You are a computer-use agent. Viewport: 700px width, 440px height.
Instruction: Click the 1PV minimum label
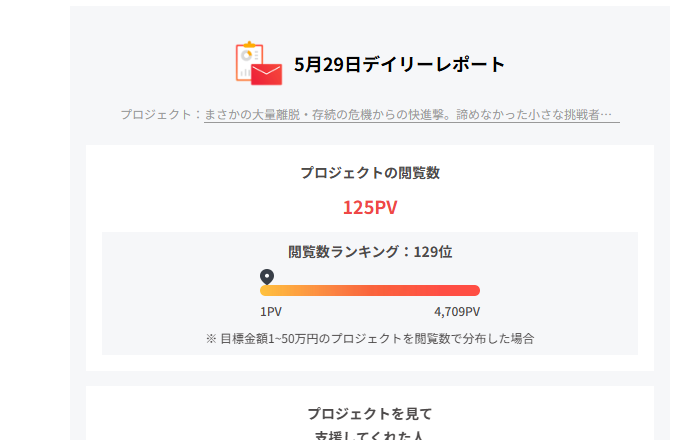[x=271, y=311]
